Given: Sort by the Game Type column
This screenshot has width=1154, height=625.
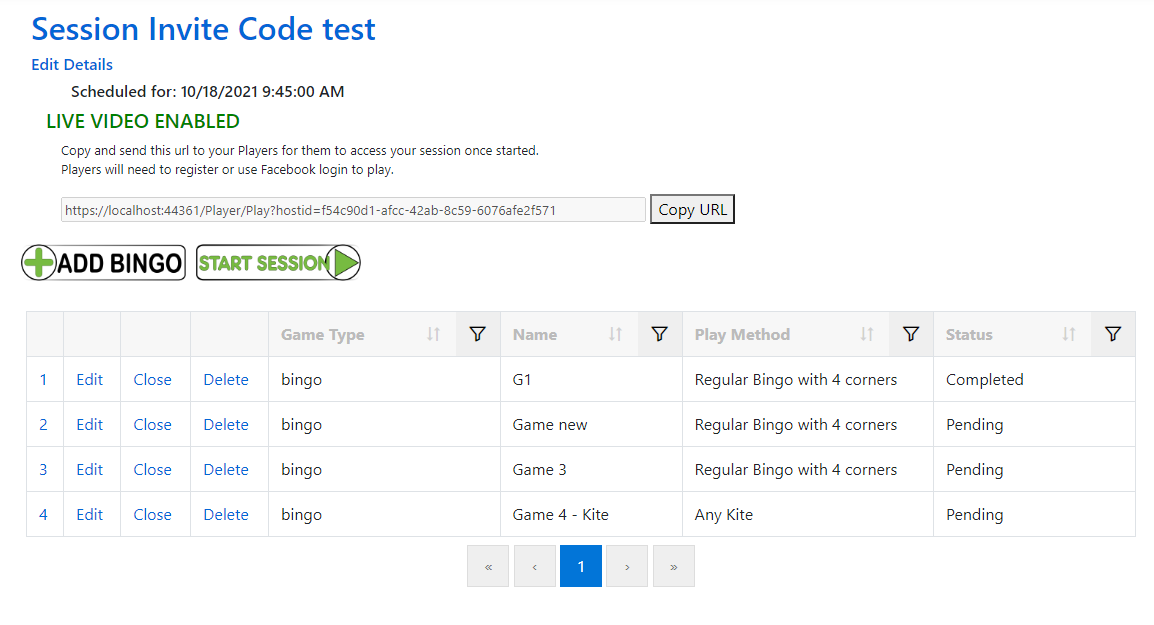Looking at the screenshot, I should [x=433, y=335].
